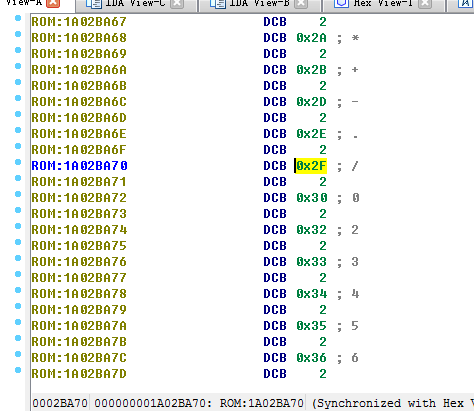Toggle breakpoint dot at ROM:1A02BA6A
The height and width of the screenshot is (411, 474).
18,66
